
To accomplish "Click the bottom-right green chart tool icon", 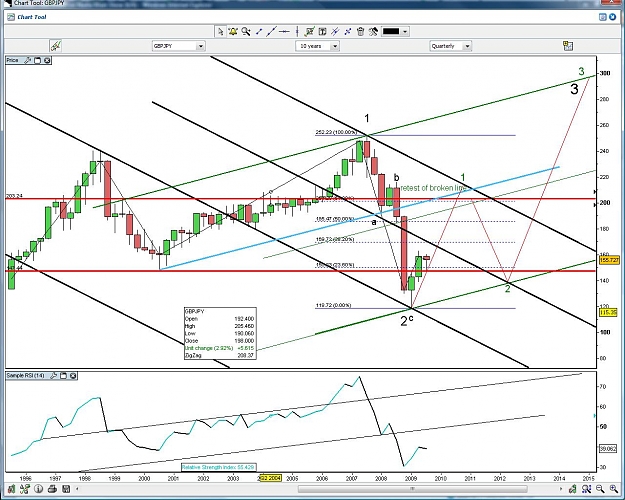I will (573, 488).
